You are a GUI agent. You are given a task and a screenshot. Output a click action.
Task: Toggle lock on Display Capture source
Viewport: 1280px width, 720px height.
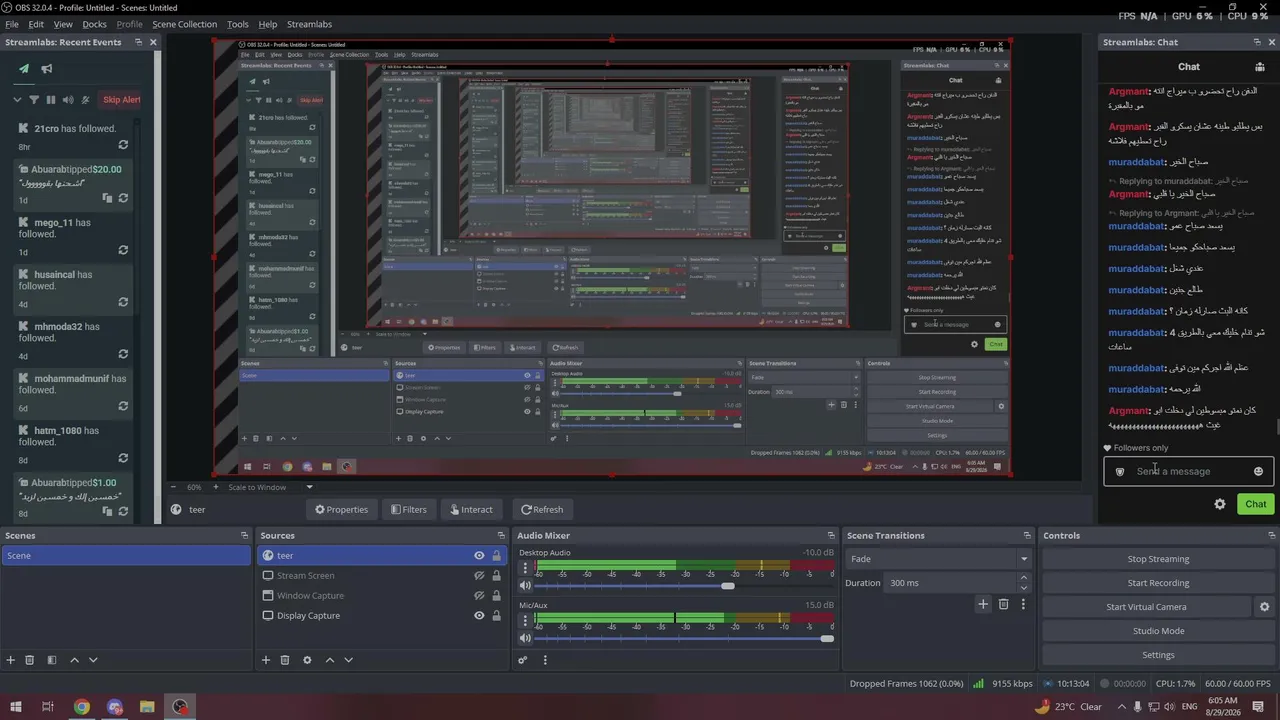(496, 616)
